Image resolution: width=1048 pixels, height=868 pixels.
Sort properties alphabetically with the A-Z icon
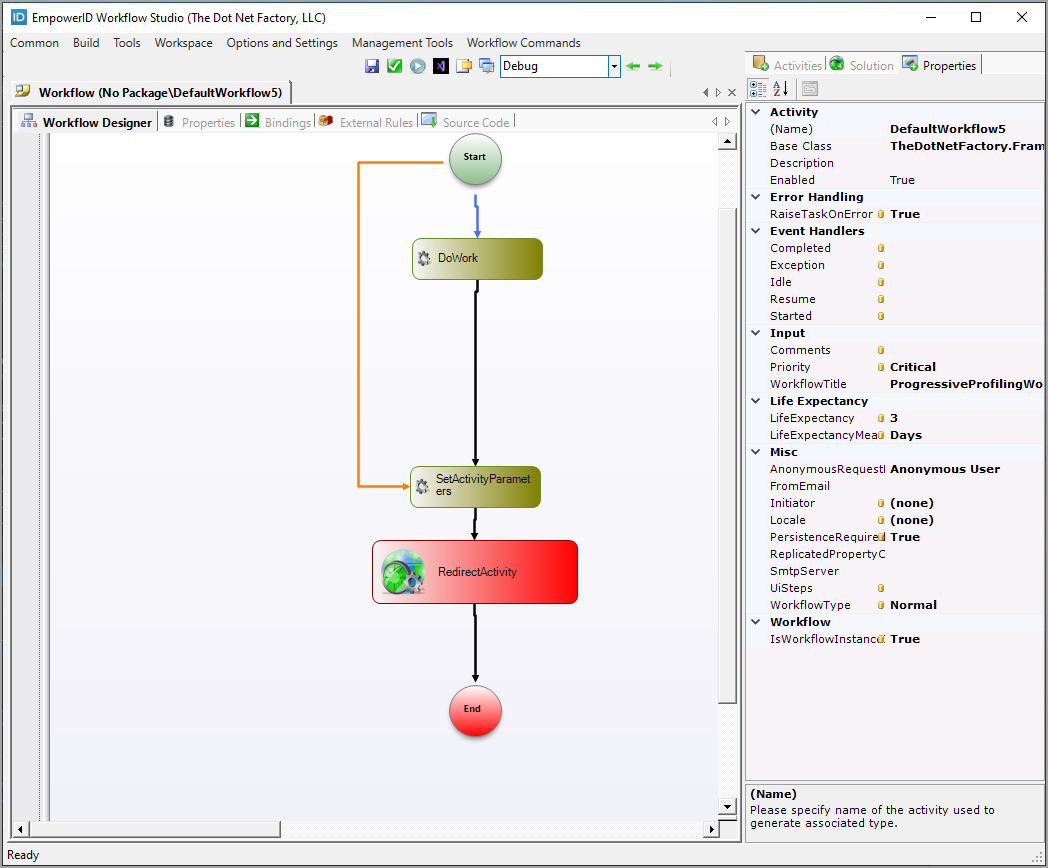point(779,88)
